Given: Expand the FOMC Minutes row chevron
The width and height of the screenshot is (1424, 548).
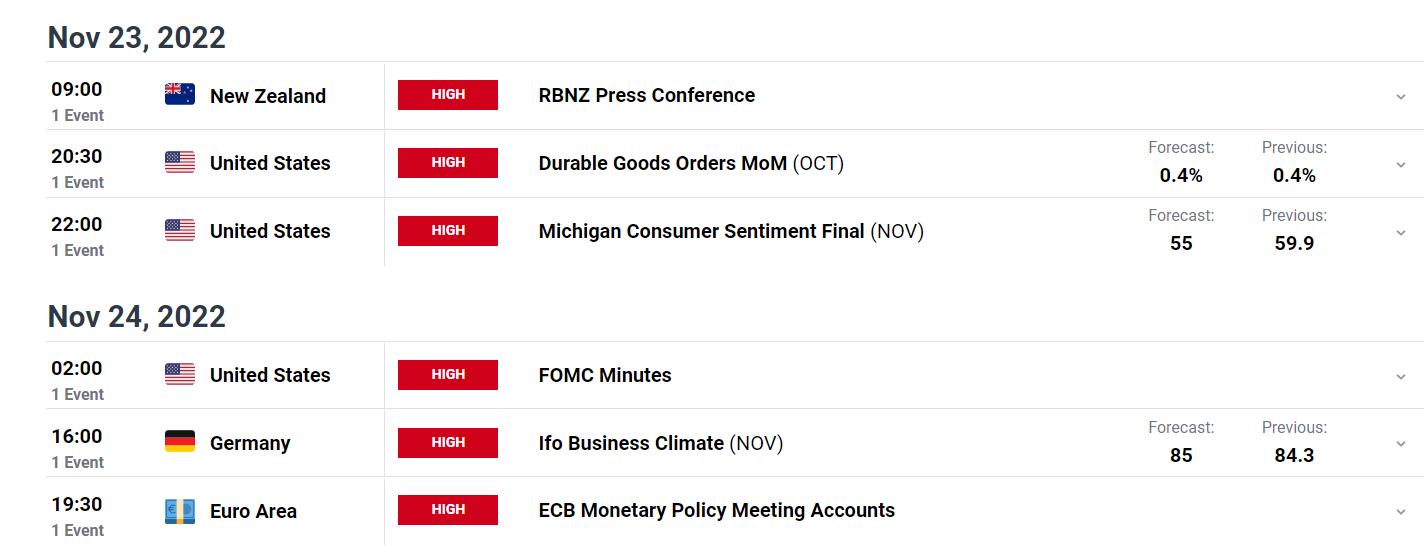Looking at the screenshot, I should pos(1400,376).
